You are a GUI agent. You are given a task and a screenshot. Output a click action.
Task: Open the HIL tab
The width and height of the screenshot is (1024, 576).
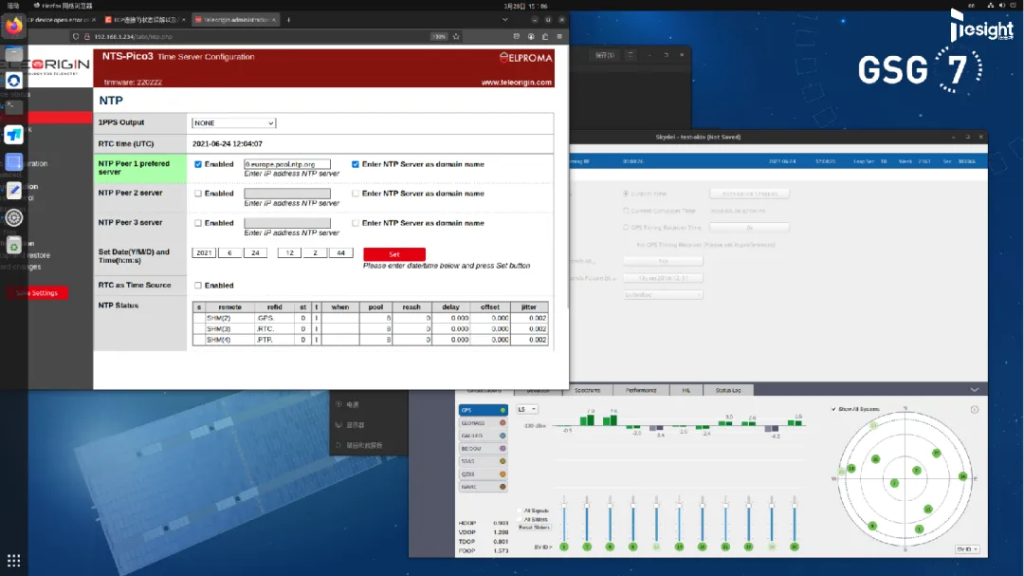pyautogui.click(x=686, y=391)
